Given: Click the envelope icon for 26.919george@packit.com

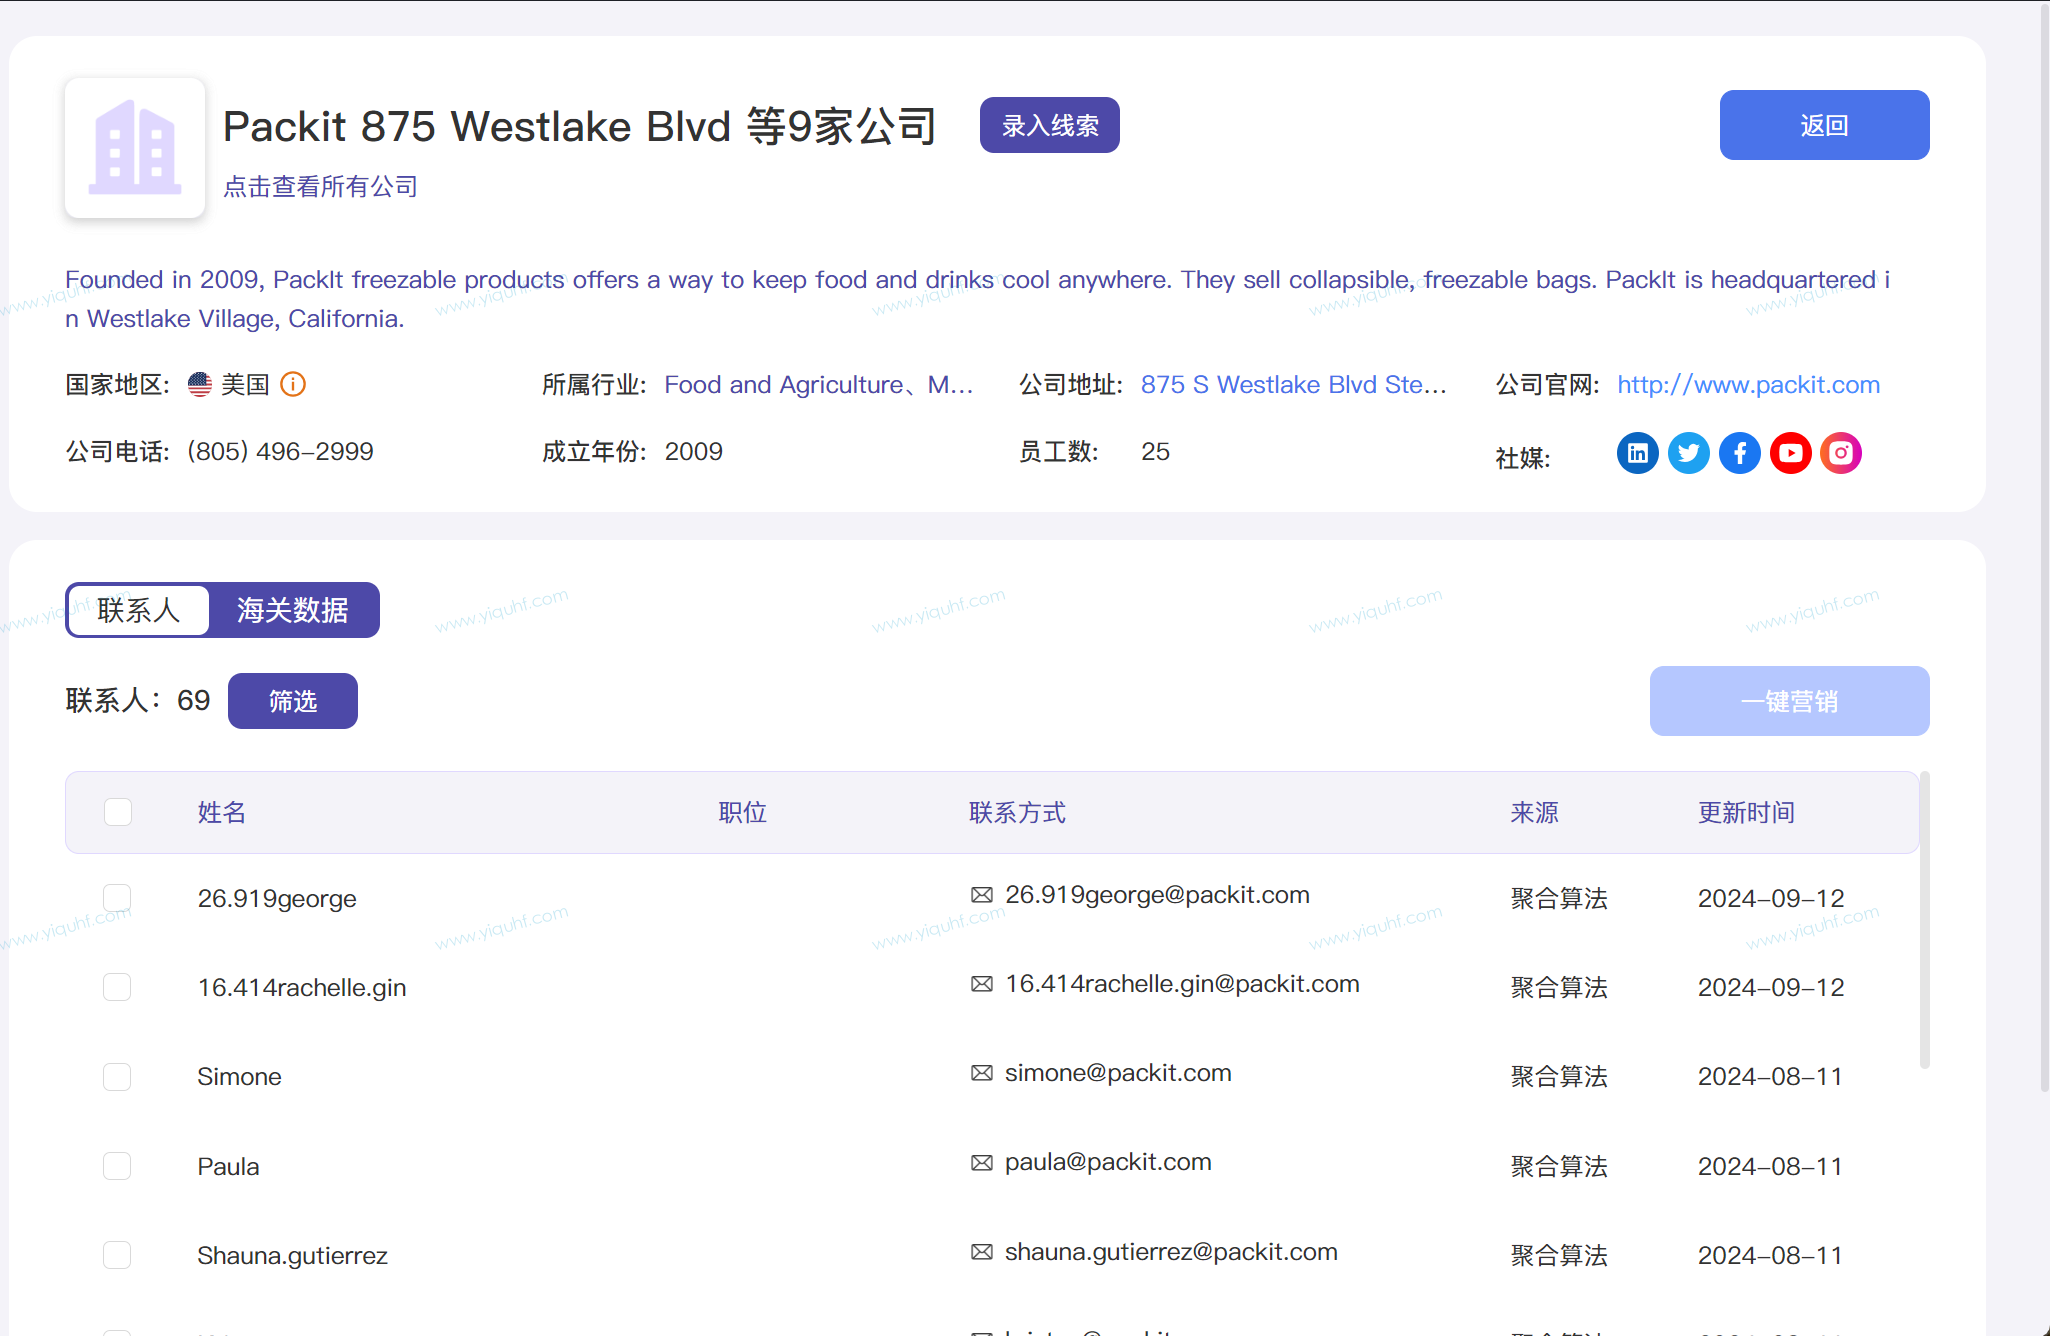Looking at the screenshot, I should tap(982, 895).
